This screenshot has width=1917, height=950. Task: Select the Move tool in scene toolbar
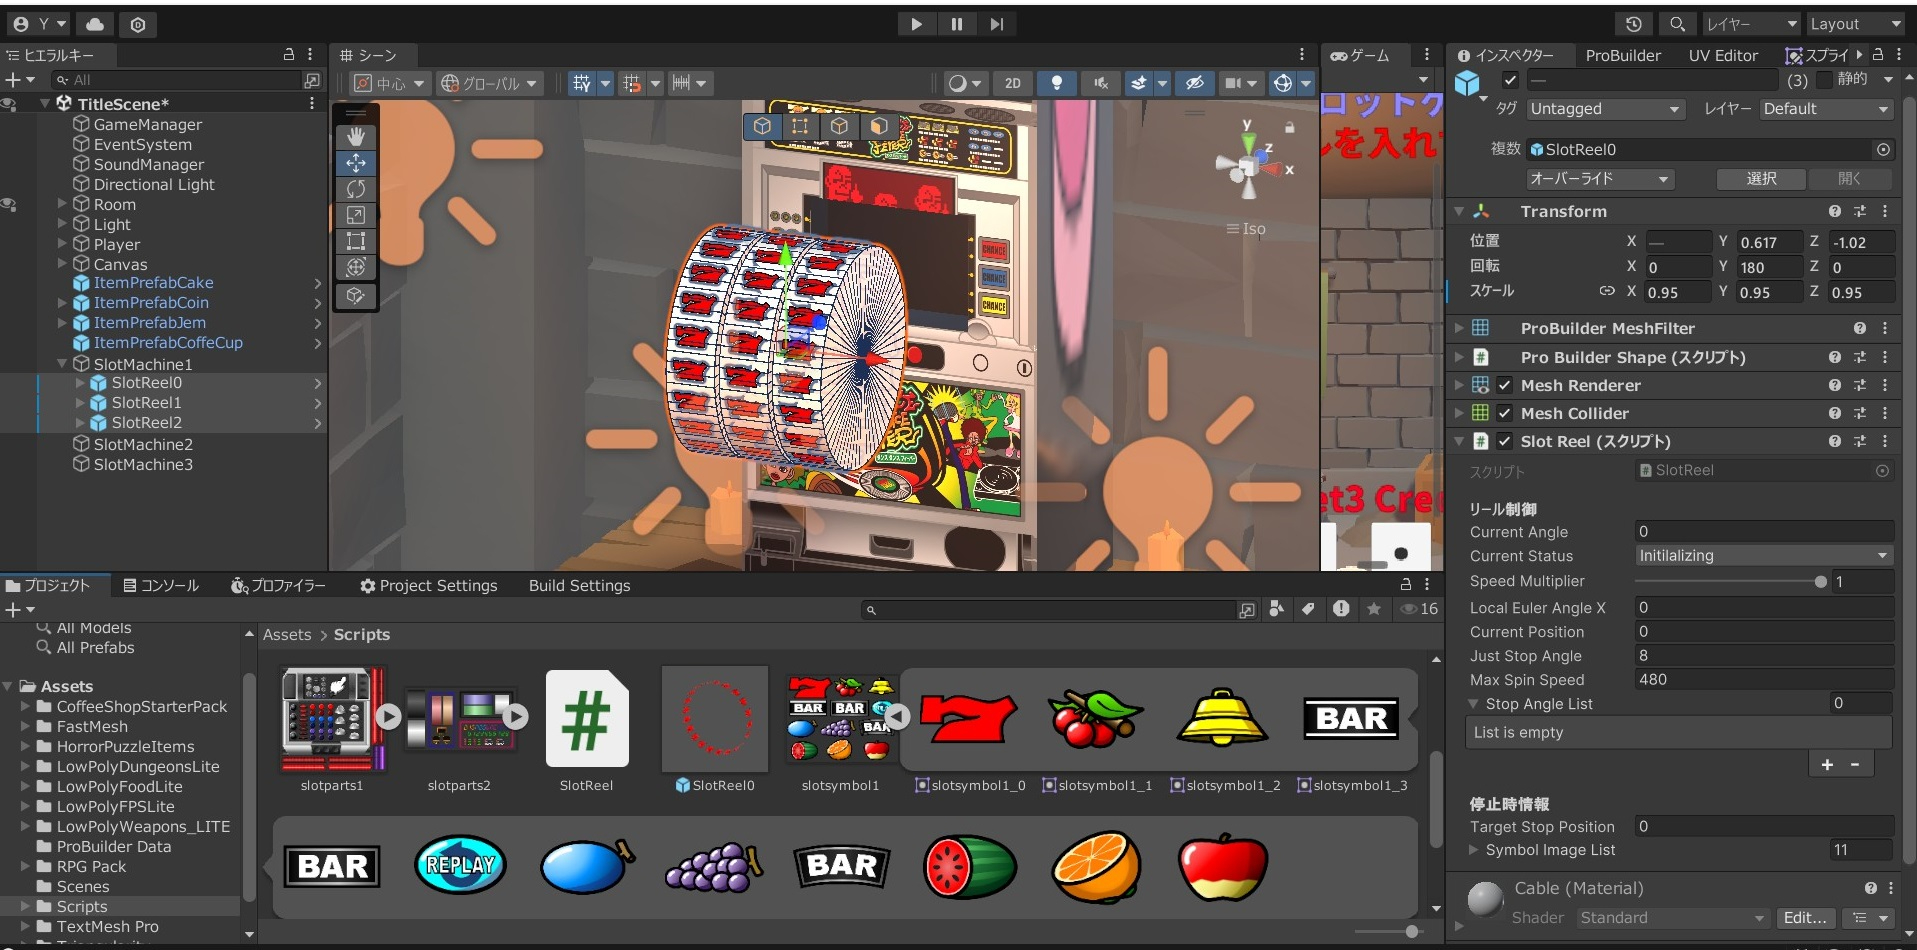(356, 163)
